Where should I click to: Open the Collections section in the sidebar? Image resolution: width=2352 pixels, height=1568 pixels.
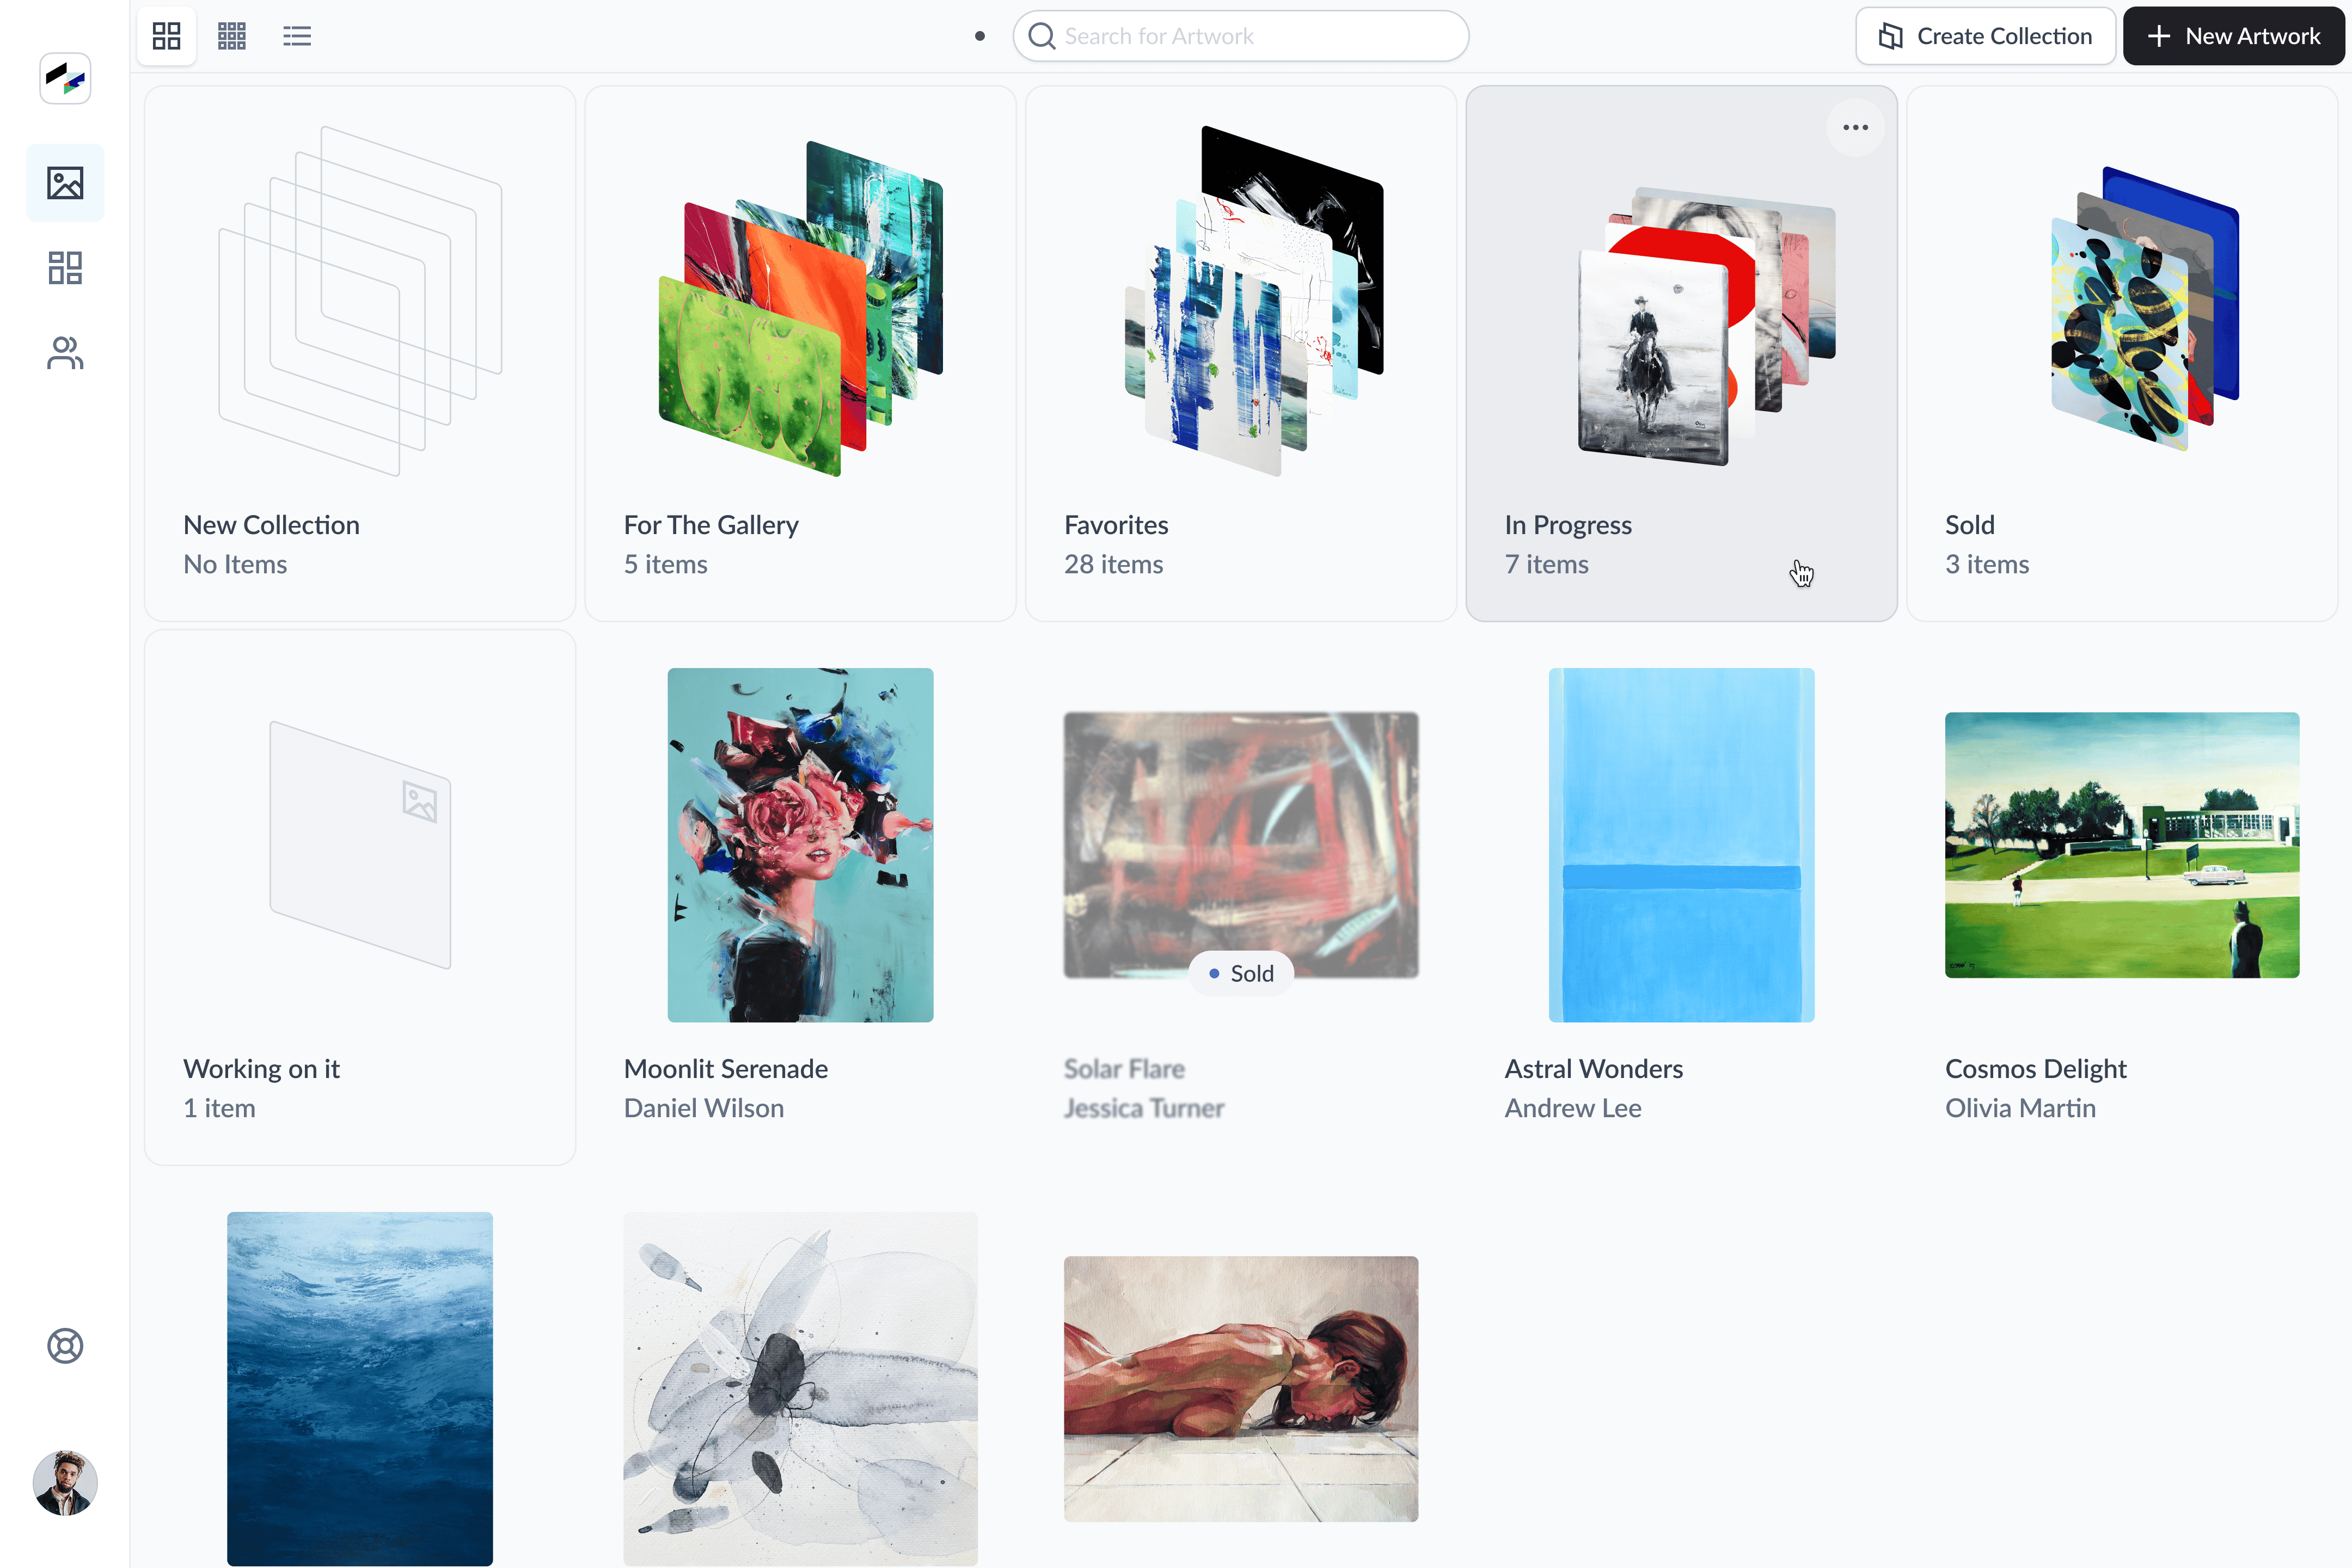tap(64, 268)
